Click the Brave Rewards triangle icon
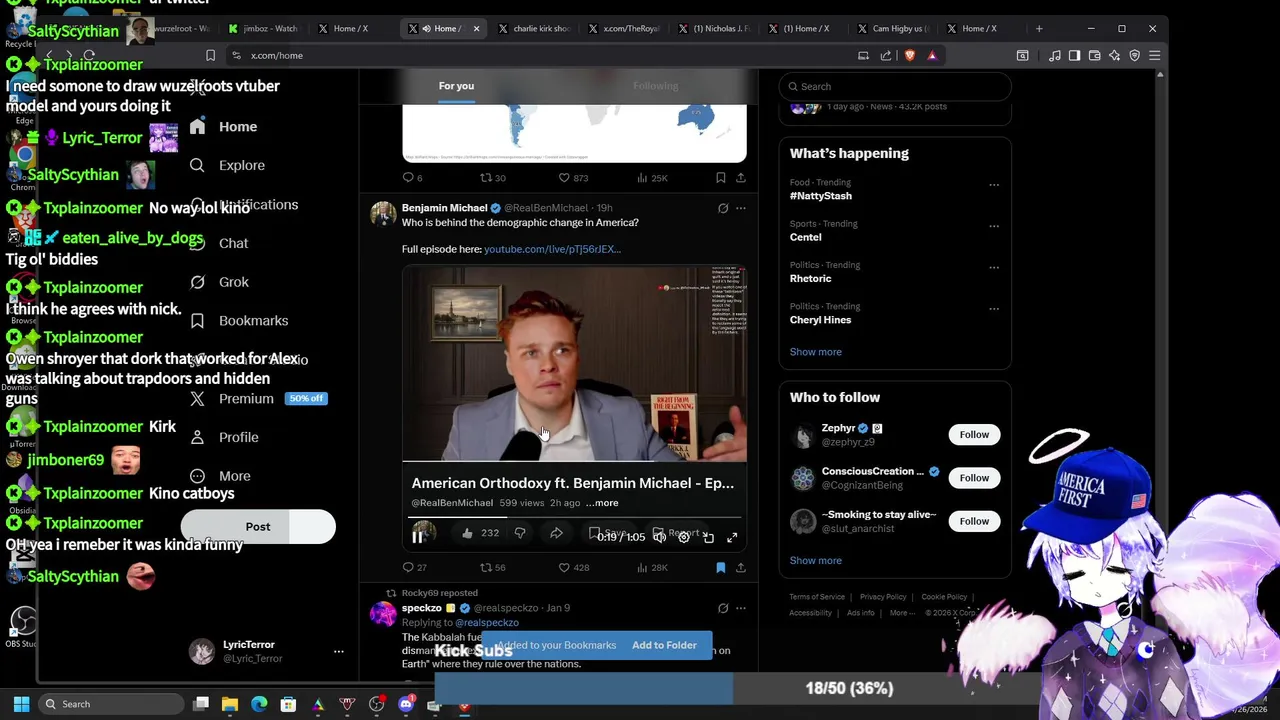1280x720 pixels. click(x=932, y=56)
